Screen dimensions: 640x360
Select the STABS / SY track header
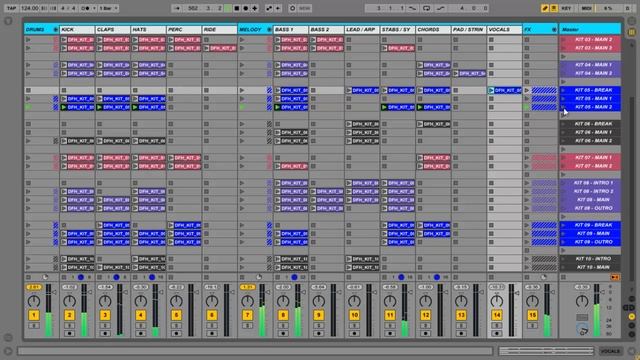[x=398, y=30]
